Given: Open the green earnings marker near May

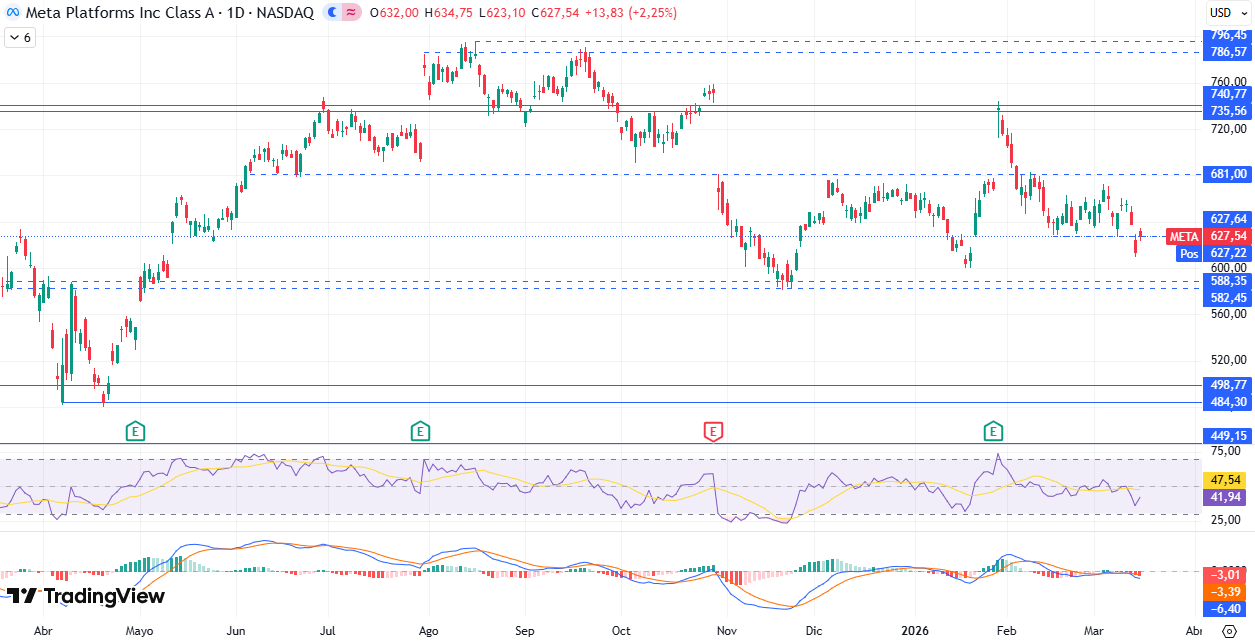Looking at the screenshot, I should click(136, 432).
